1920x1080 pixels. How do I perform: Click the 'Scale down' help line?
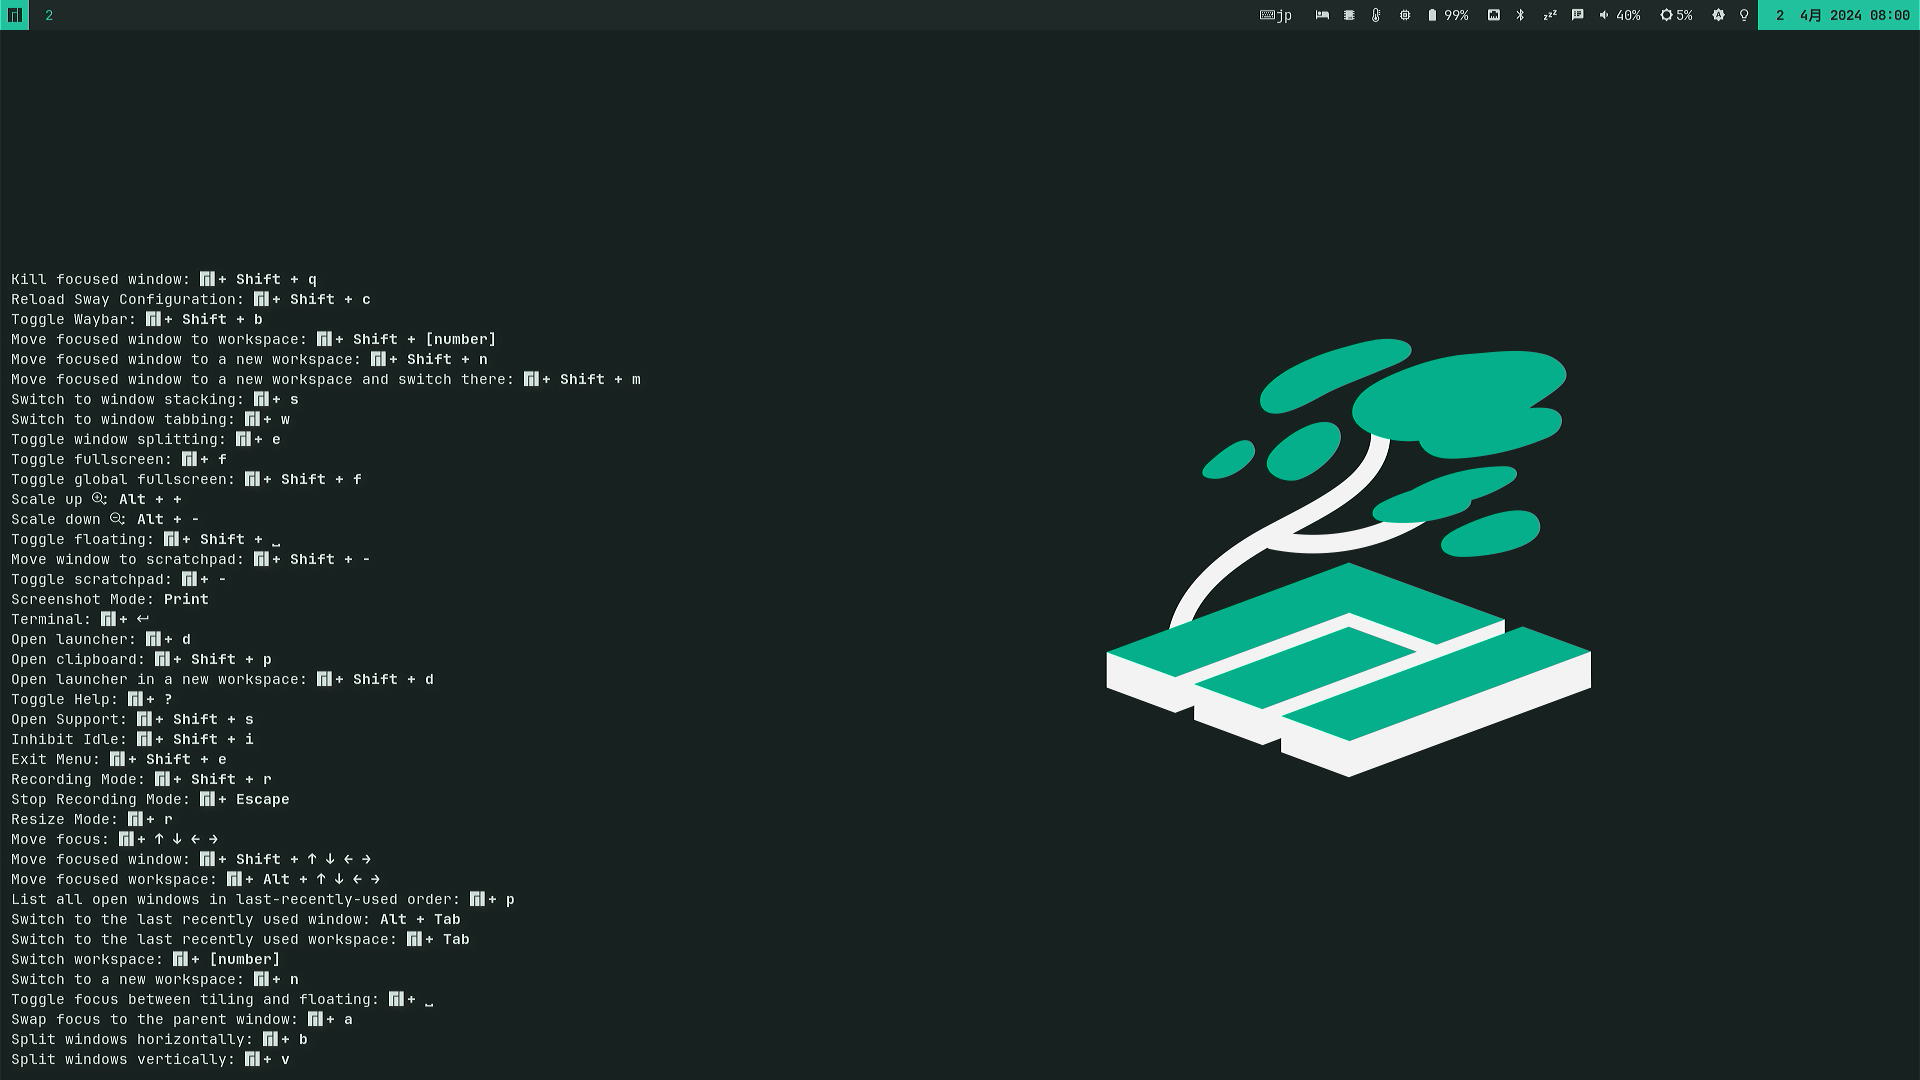pos(106,519)
